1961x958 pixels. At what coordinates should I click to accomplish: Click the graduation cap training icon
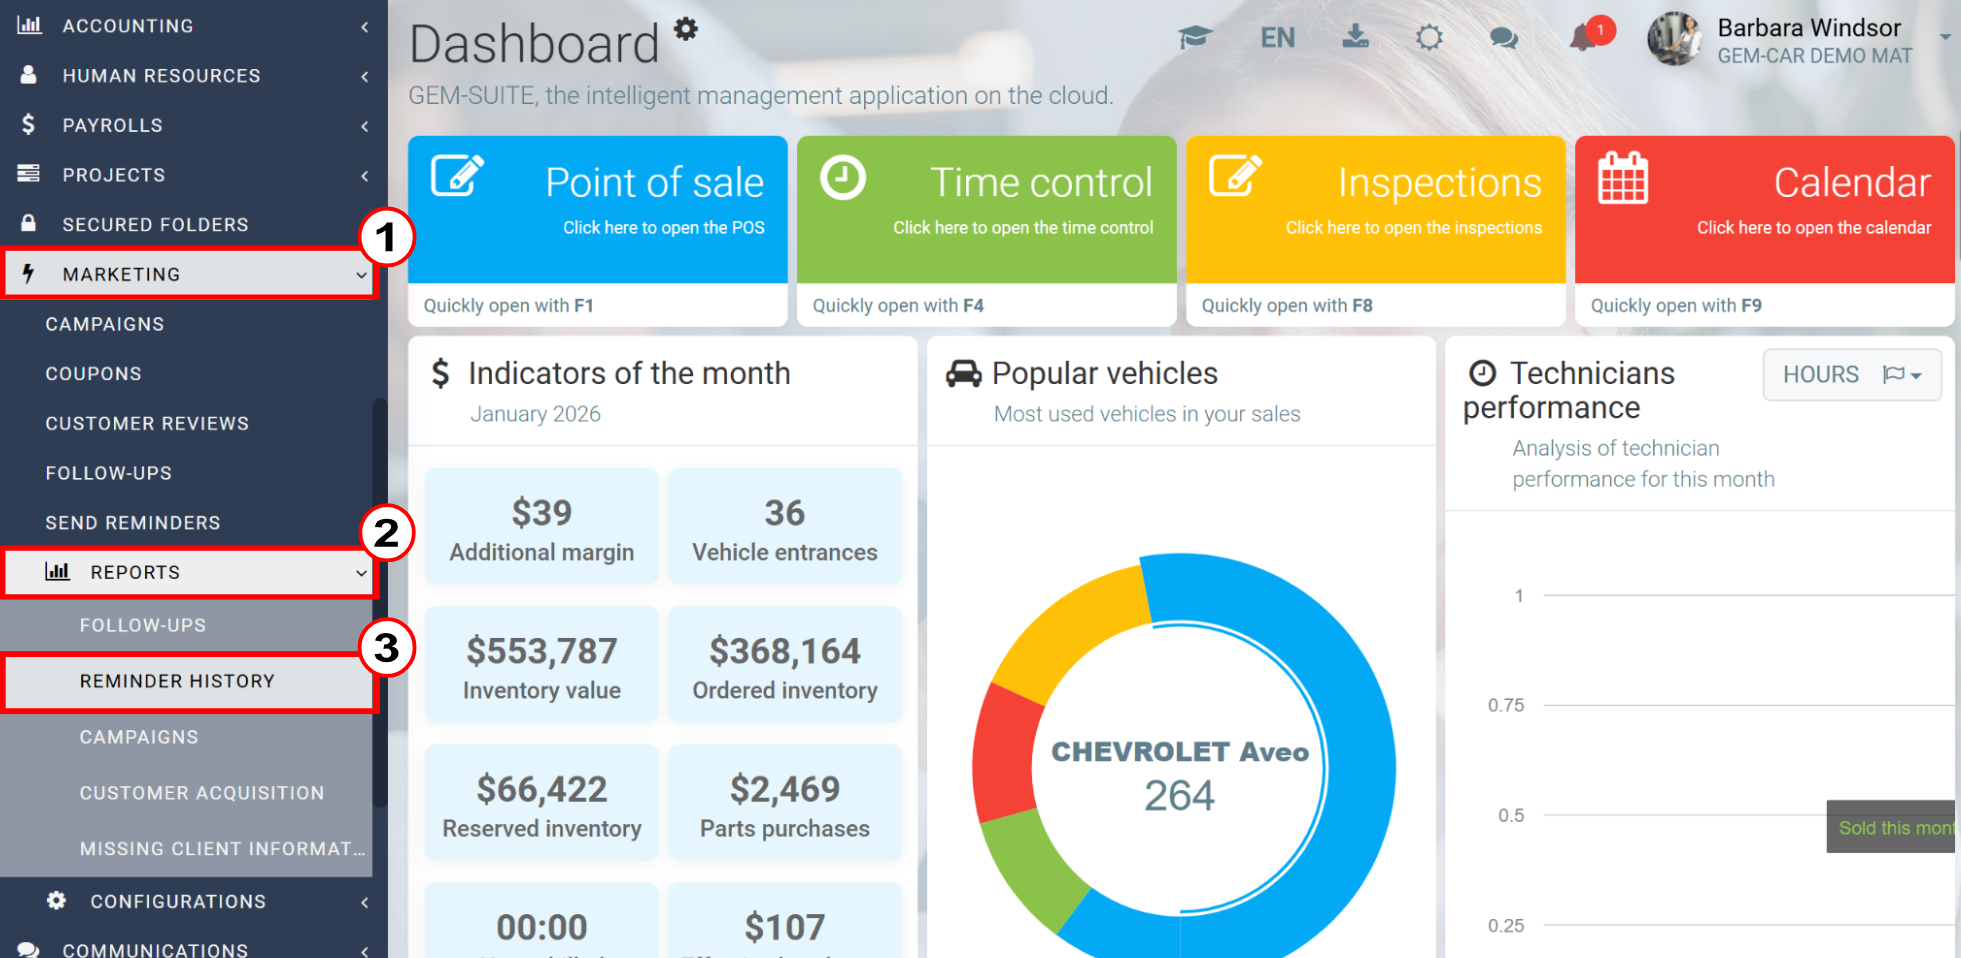click(1195, 38)
